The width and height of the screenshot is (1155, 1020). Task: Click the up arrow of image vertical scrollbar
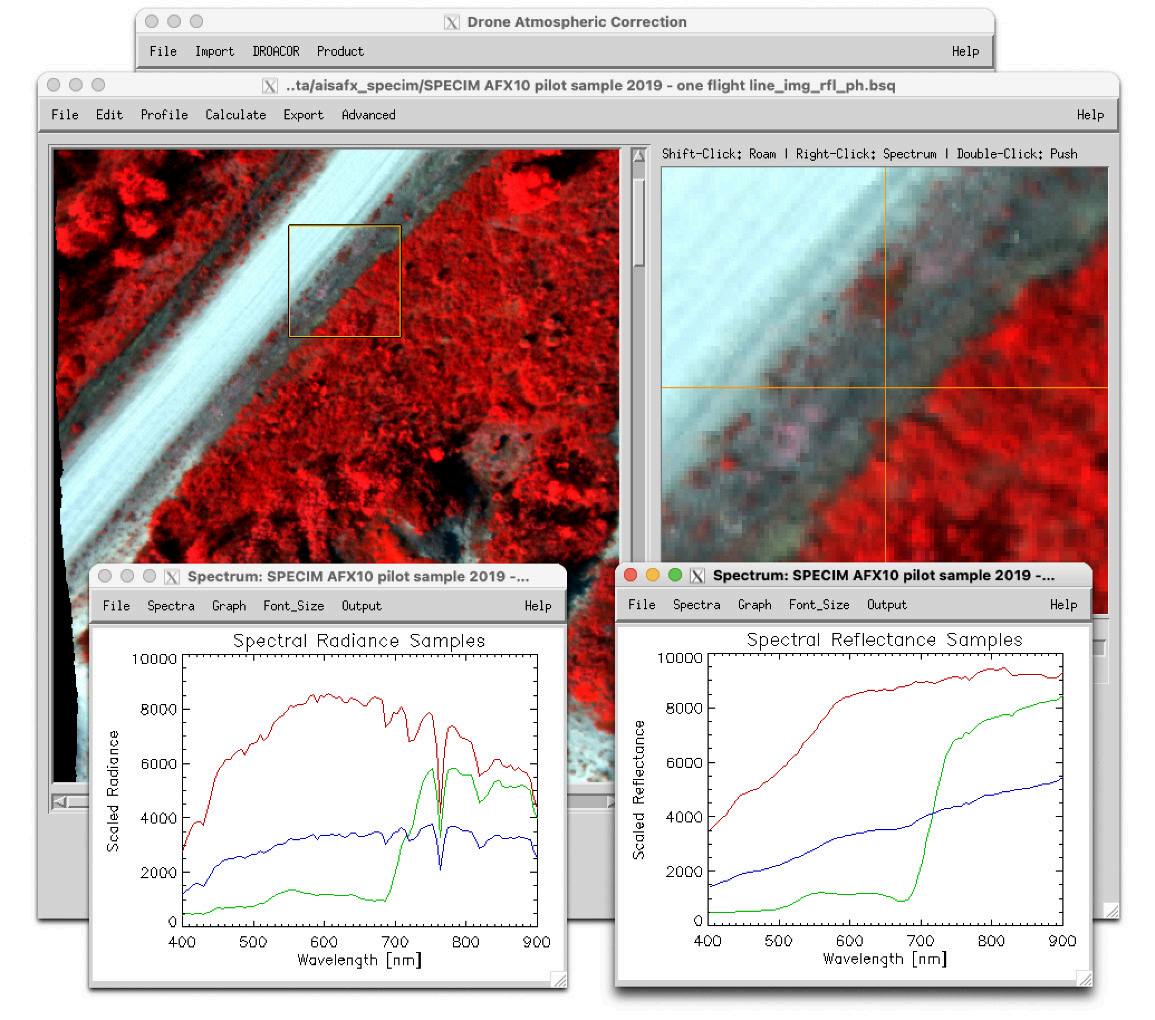(x=639, y=156)
